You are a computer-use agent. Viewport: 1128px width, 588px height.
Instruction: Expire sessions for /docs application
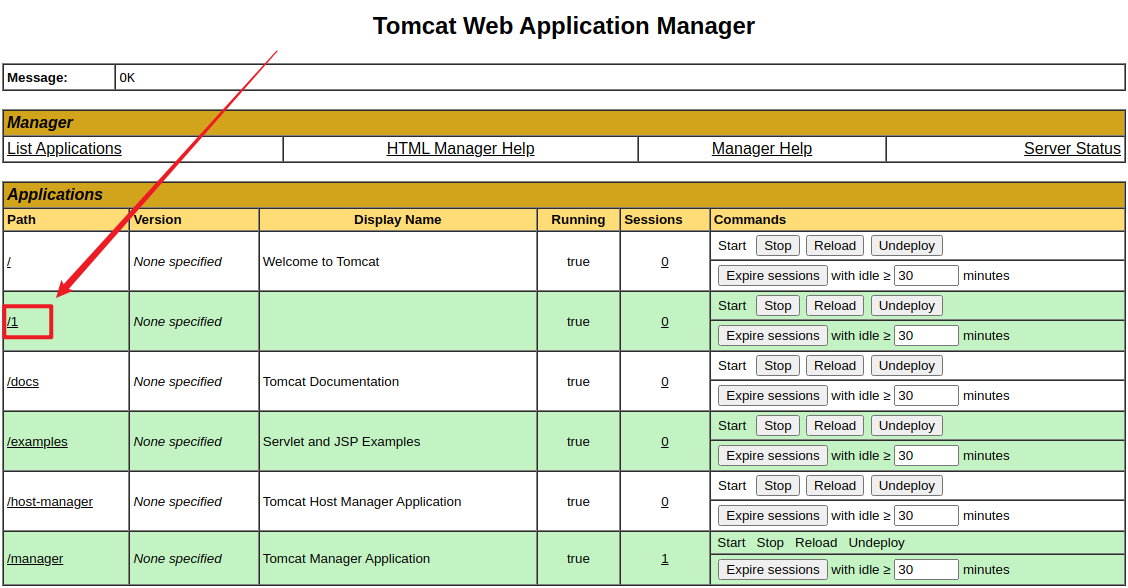[773, 396]
